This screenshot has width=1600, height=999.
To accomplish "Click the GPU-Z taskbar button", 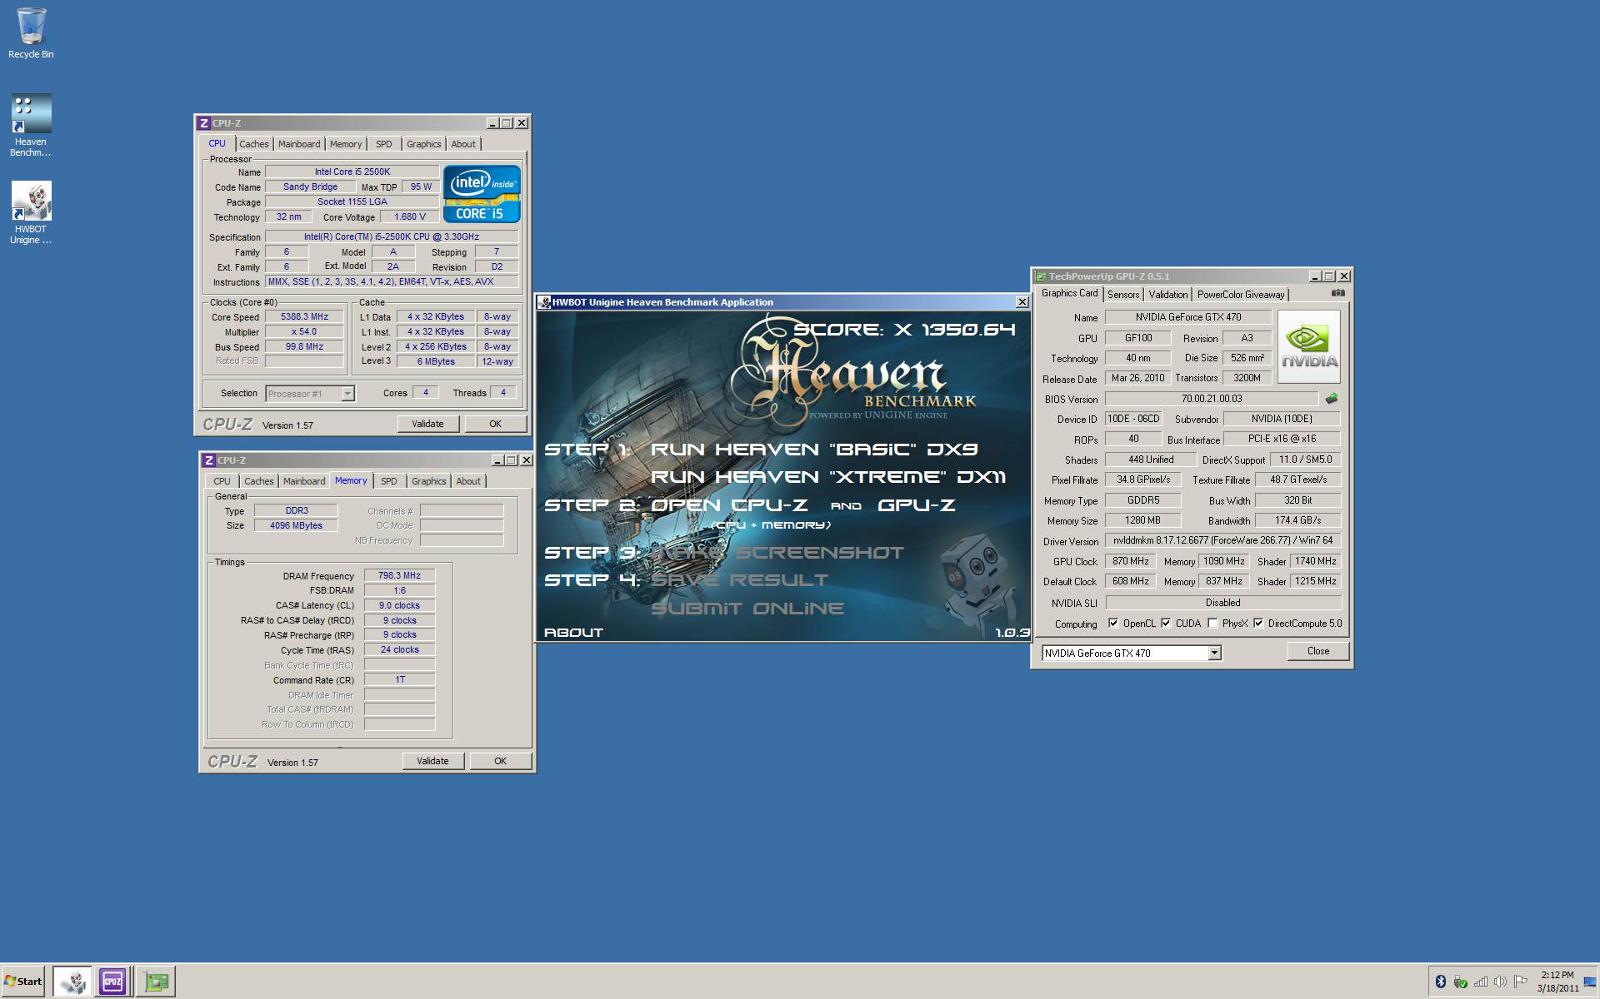I will tap(156, 981).
